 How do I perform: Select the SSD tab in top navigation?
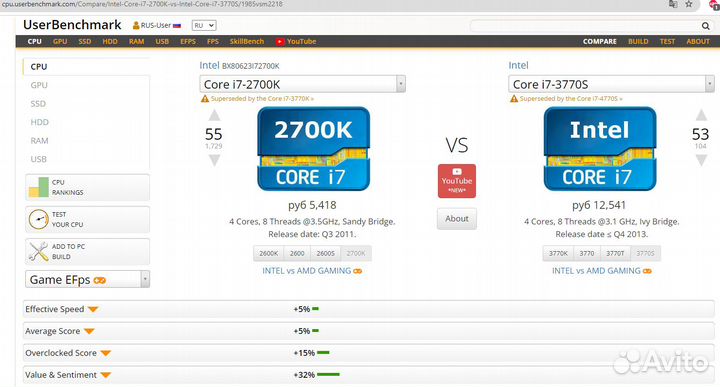(x=84, y=41)
